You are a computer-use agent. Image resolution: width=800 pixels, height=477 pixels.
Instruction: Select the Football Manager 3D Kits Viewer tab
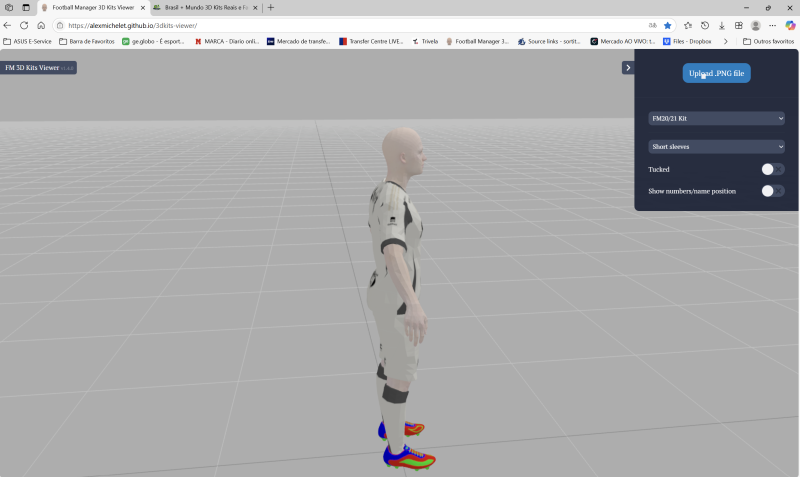tap(90, 7)
